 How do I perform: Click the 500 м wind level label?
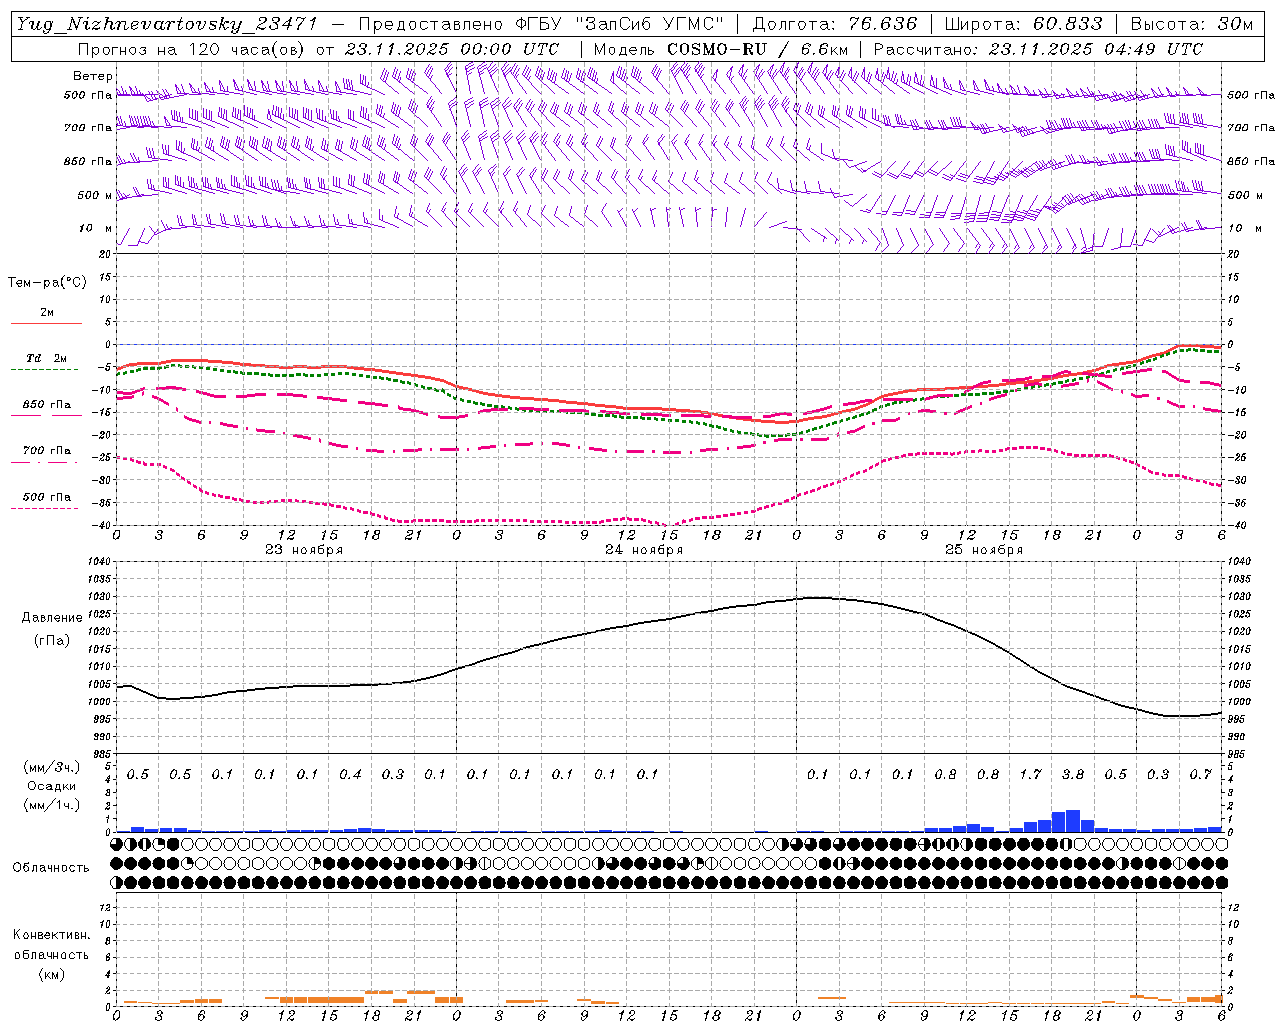coord(96,195)
